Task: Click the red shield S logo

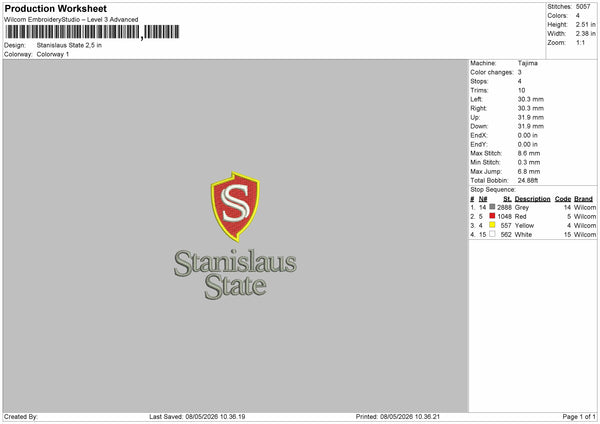Action: click(235, 207)
